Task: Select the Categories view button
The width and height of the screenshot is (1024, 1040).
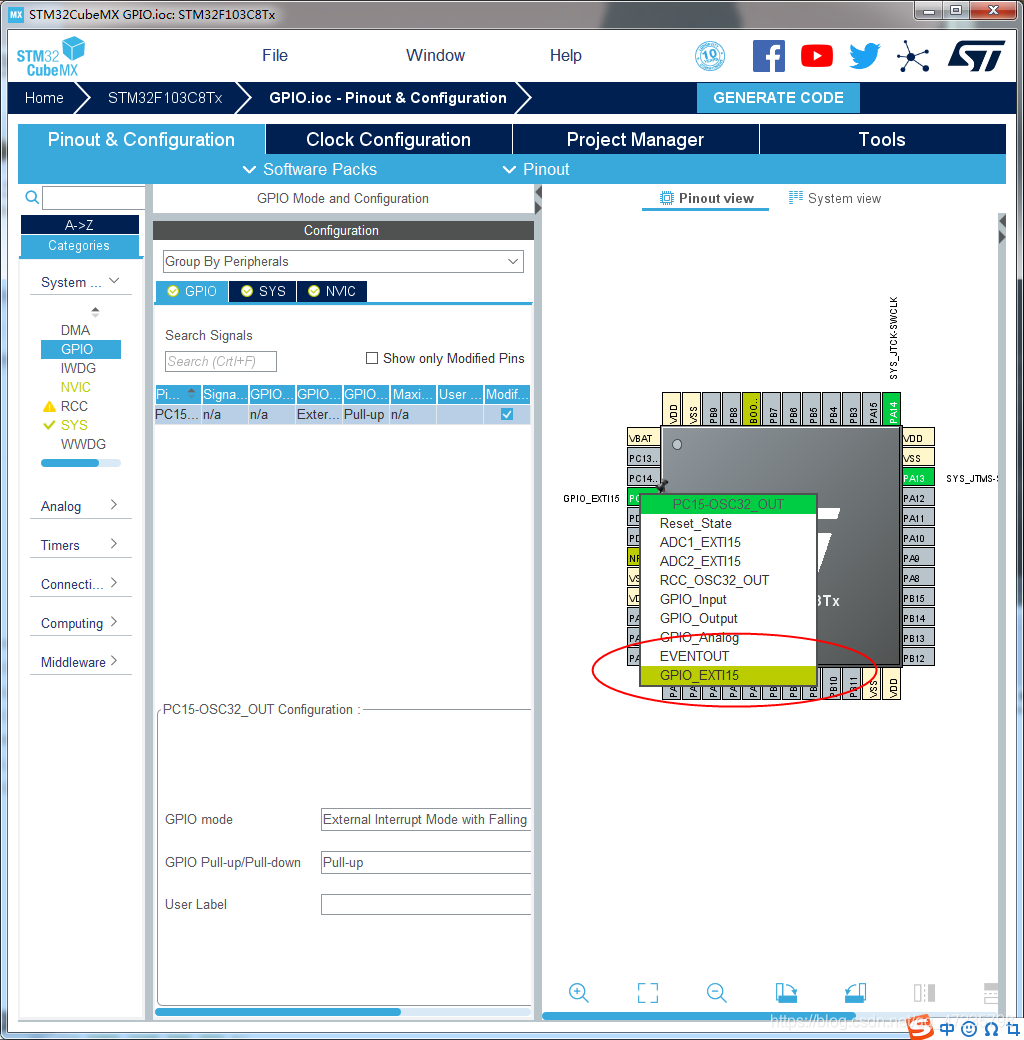Action: click(80, 245)
